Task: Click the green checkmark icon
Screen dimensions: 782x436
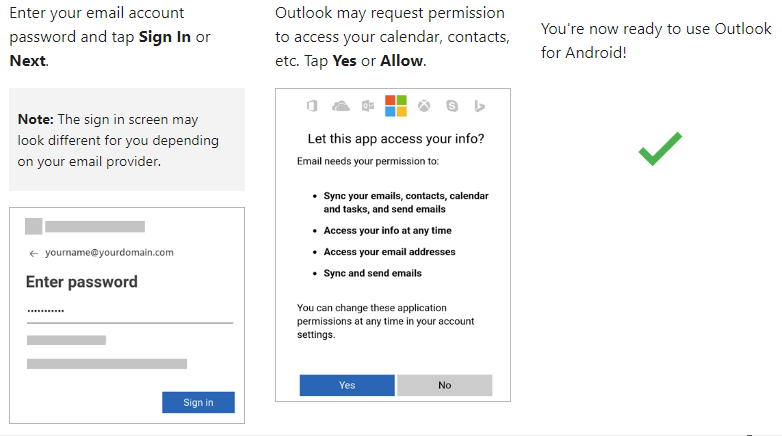Action: (660, 149)
